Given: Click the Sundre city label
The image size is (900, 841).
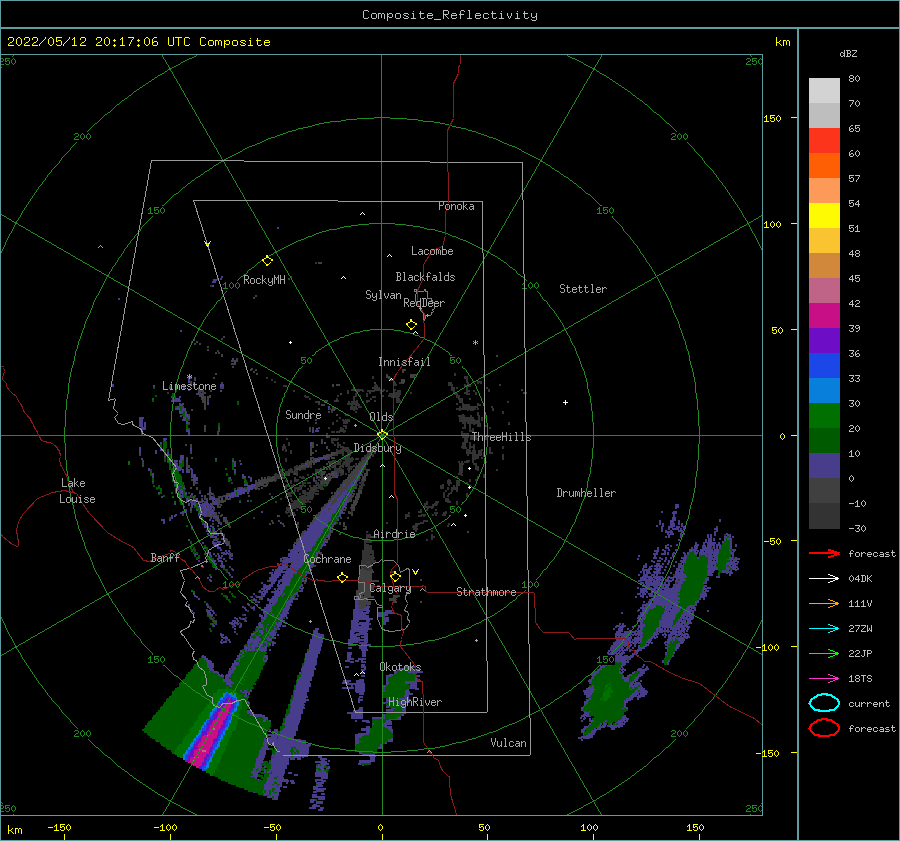Looking at the screenshot, I should tap(303, 414).
